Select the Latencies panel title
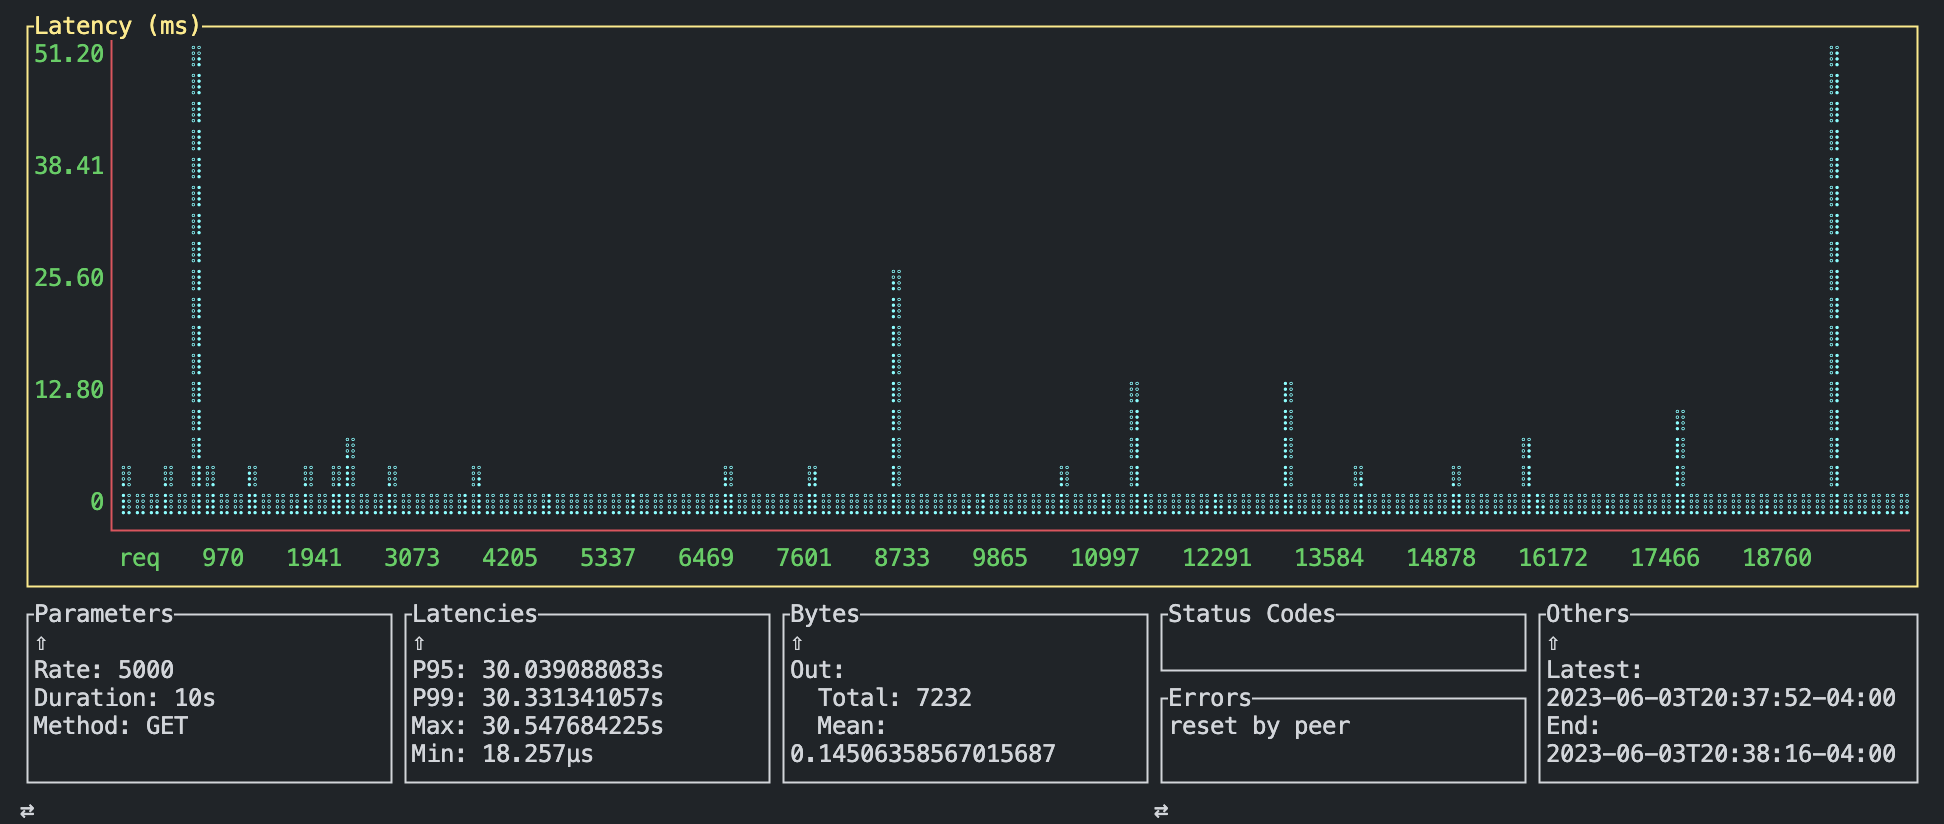1944x824 pixels. (475, 614)
